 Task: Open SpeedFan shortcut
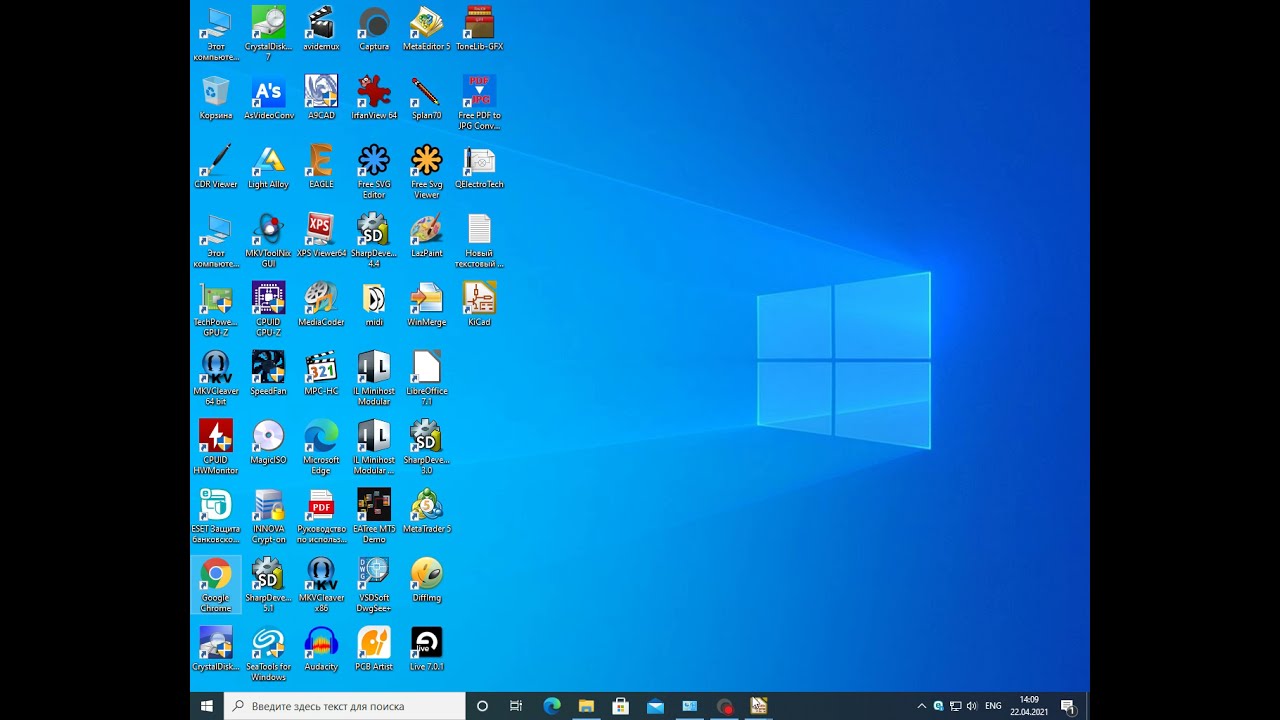[269, 374]
